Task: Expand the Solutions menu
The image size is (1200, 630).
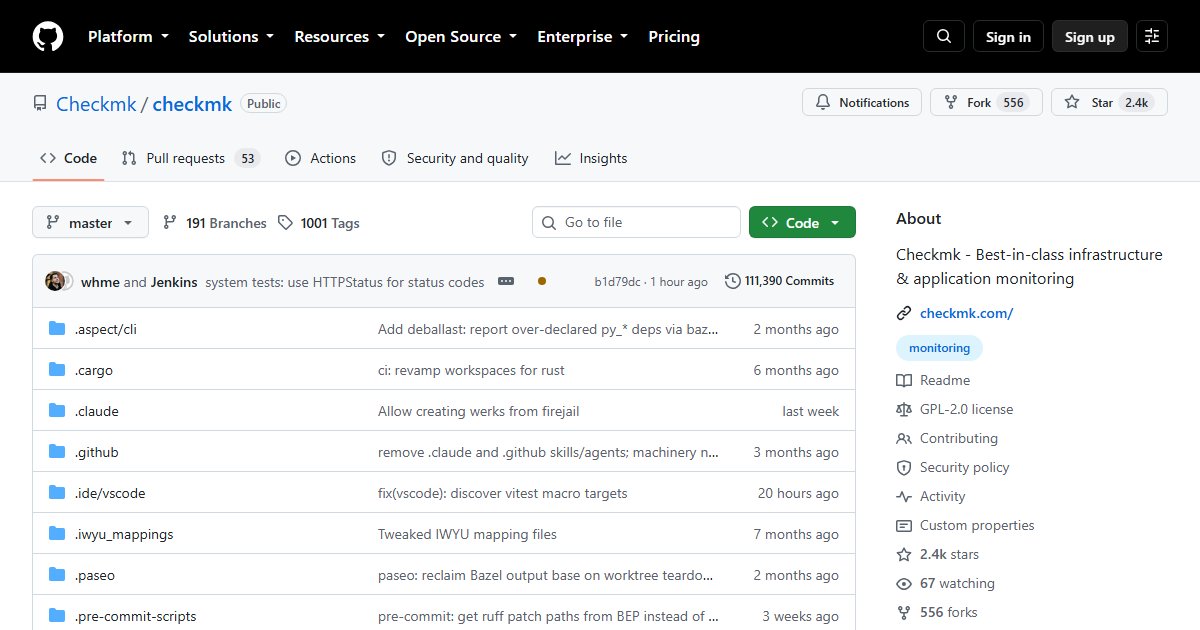Action: (231, 36)
